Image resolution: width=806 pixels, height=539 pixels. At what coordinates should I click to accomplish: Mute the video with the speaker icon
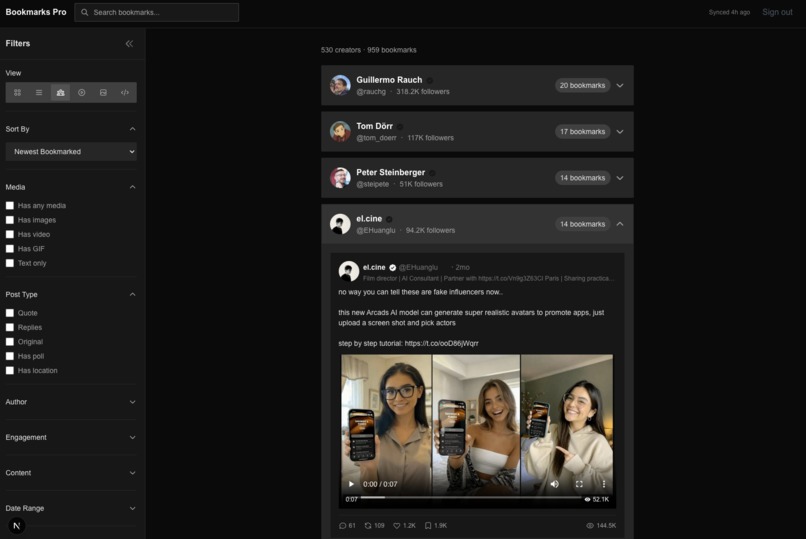tap(554, 484)
